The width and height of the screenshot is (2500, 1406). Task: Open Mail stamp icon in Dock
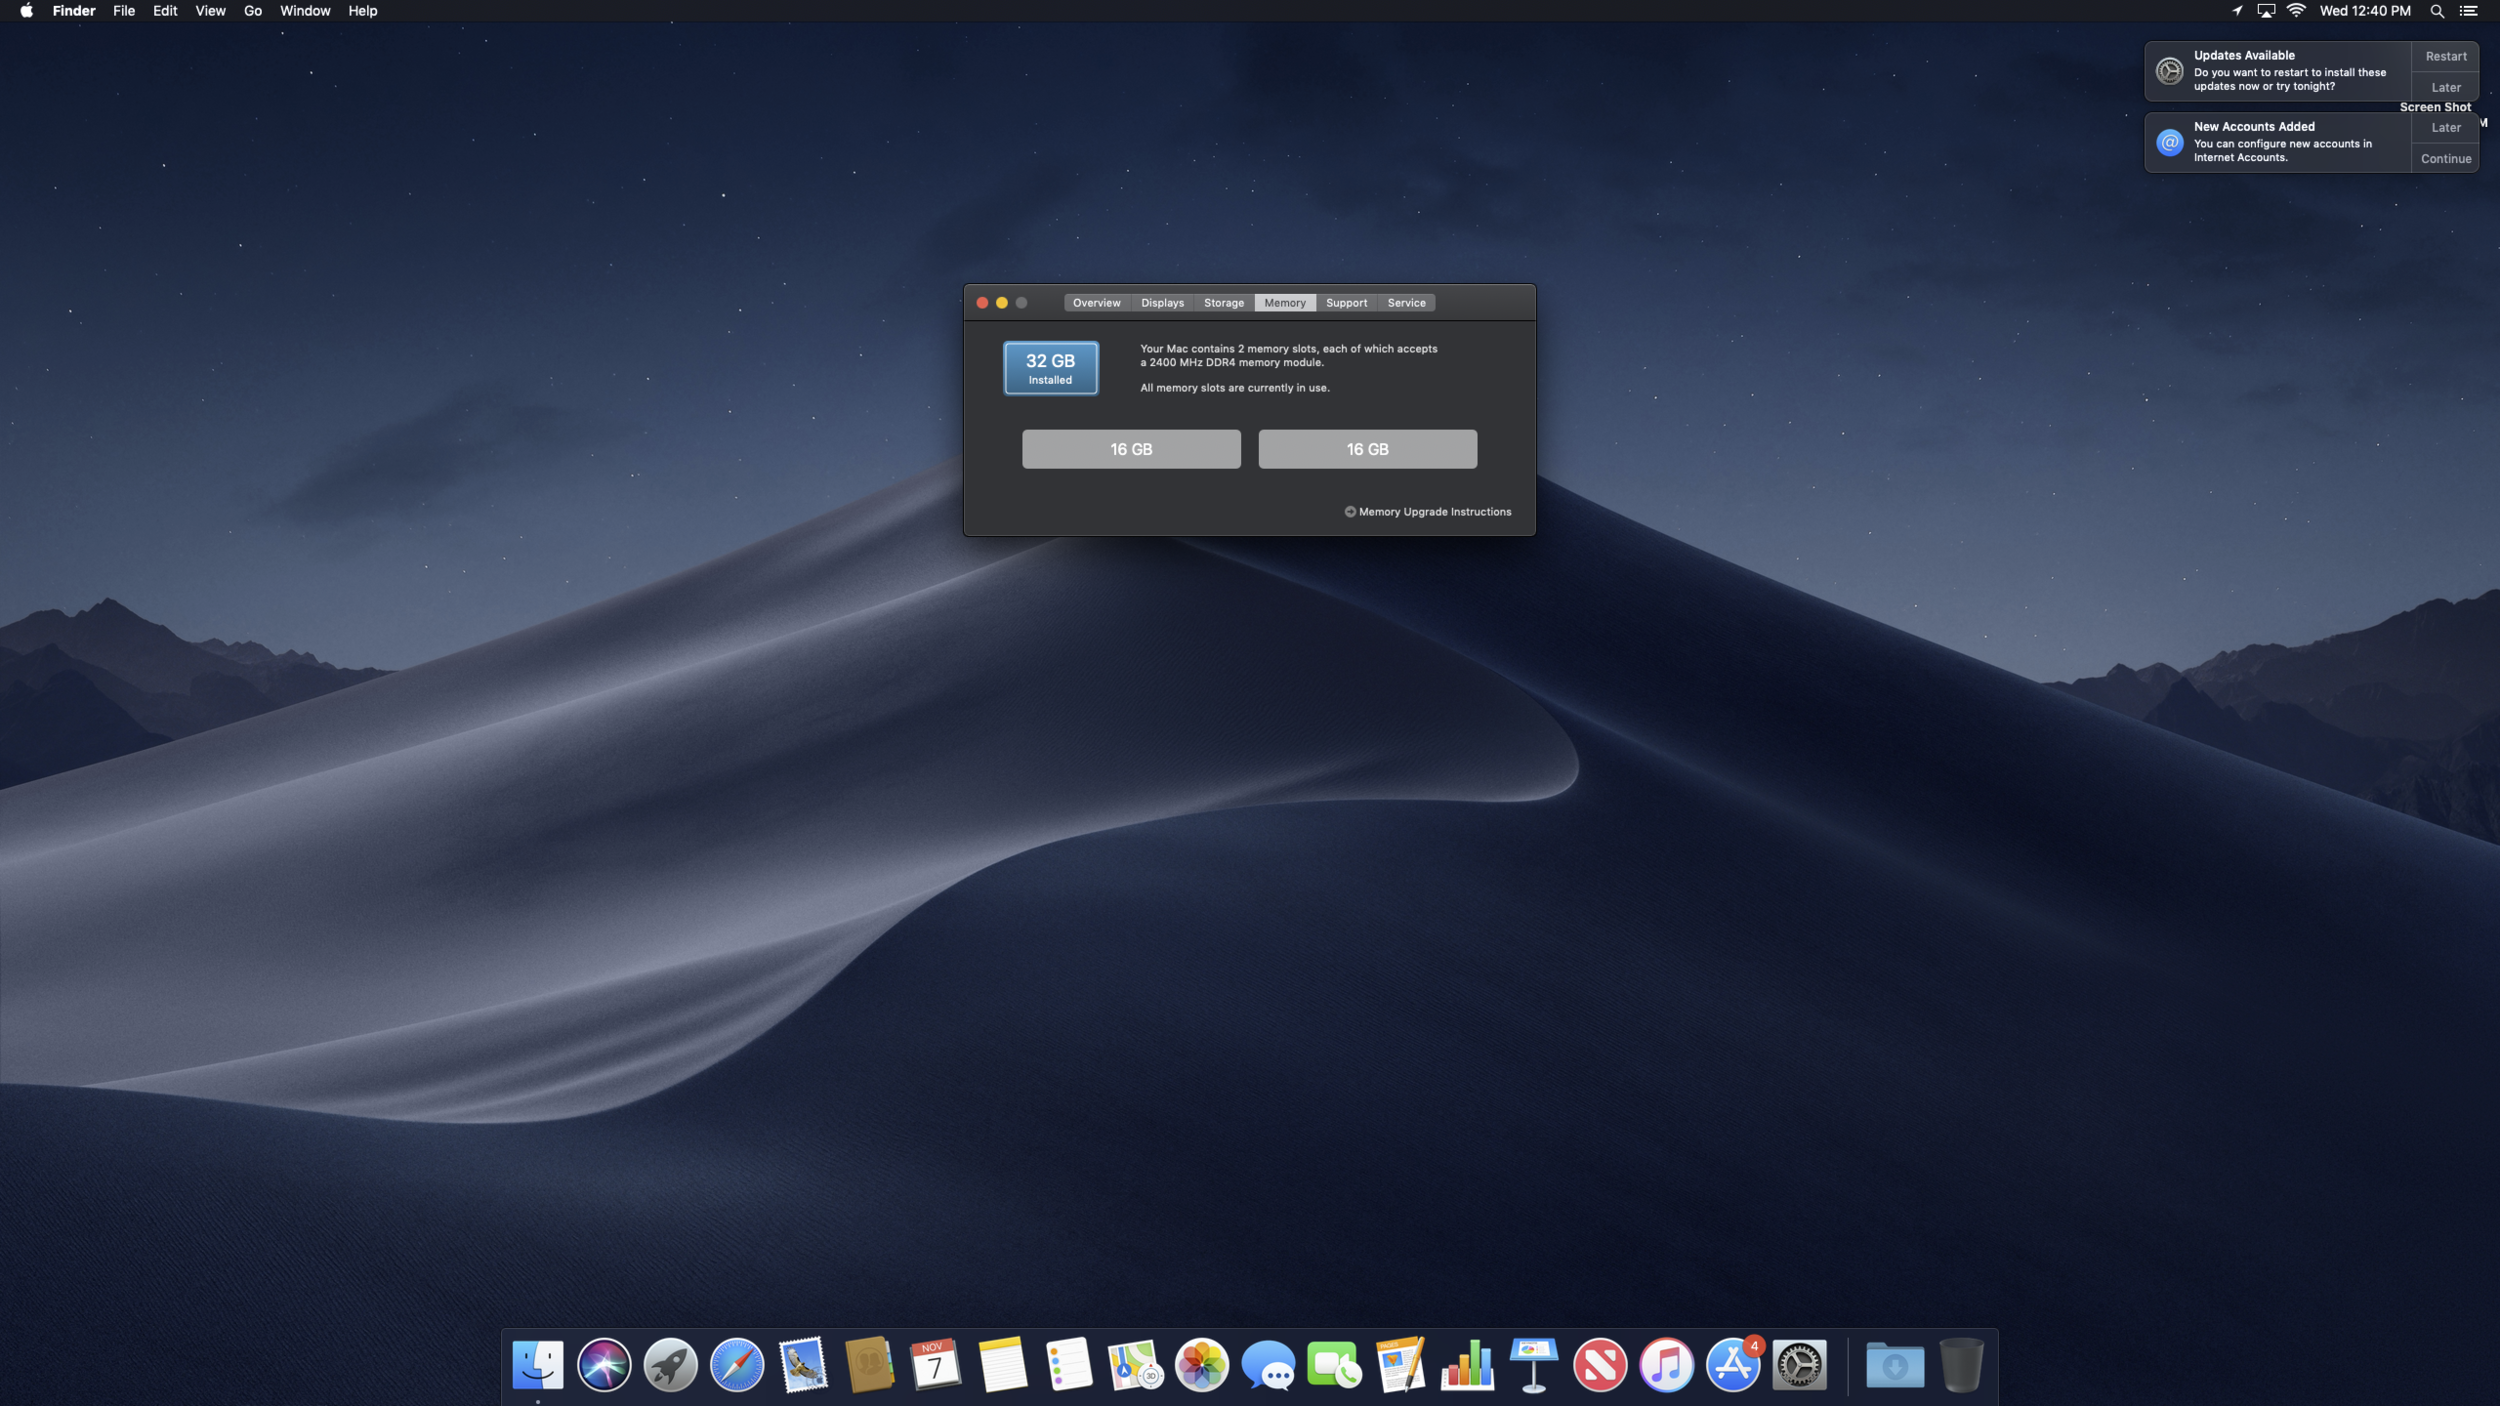click(803, 1365)
